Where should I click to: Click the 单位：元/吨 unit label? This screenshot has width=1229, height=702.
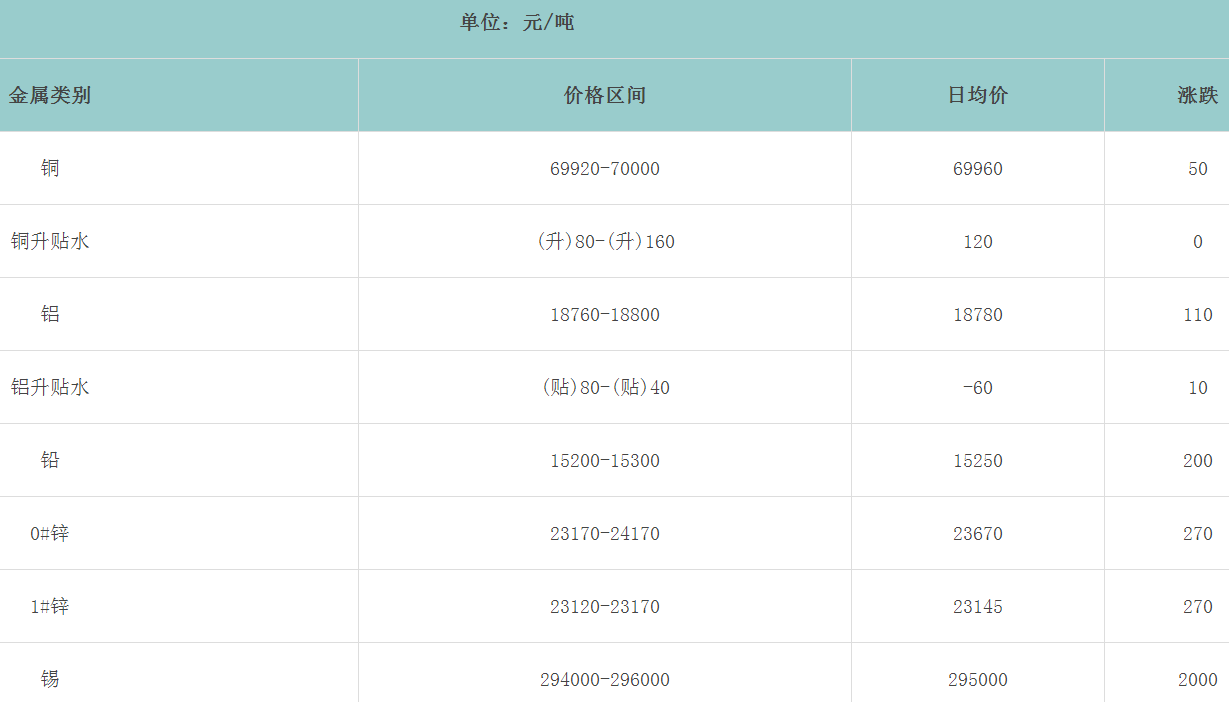coord(517,22)
